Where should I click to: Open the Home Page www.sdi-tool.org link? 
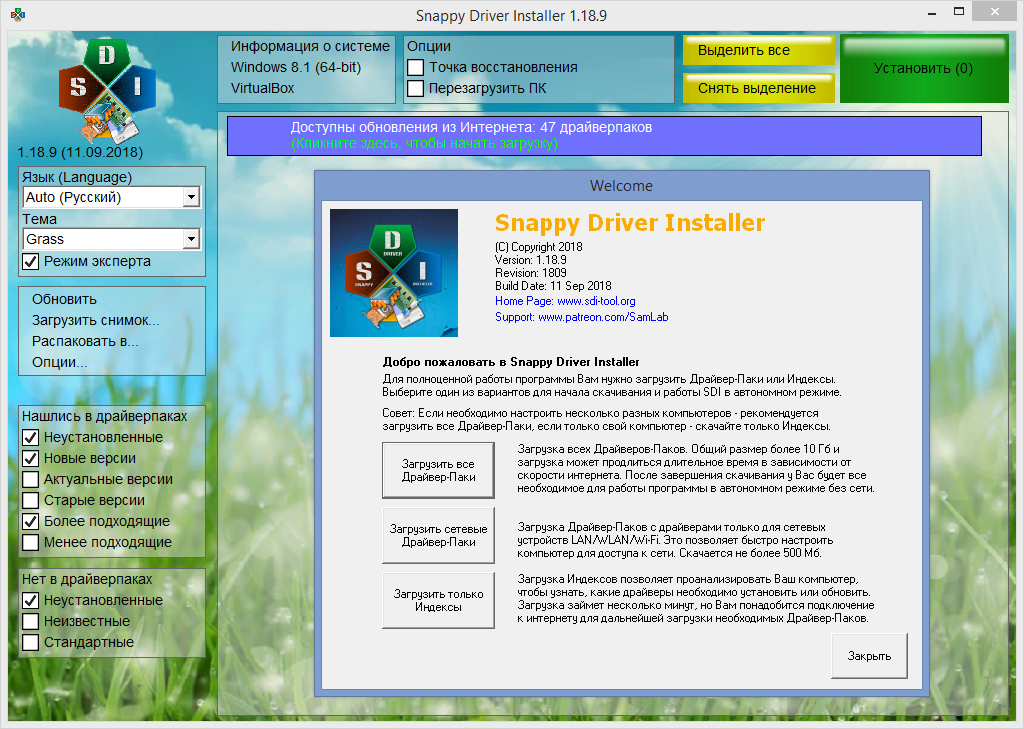(565, 301)
